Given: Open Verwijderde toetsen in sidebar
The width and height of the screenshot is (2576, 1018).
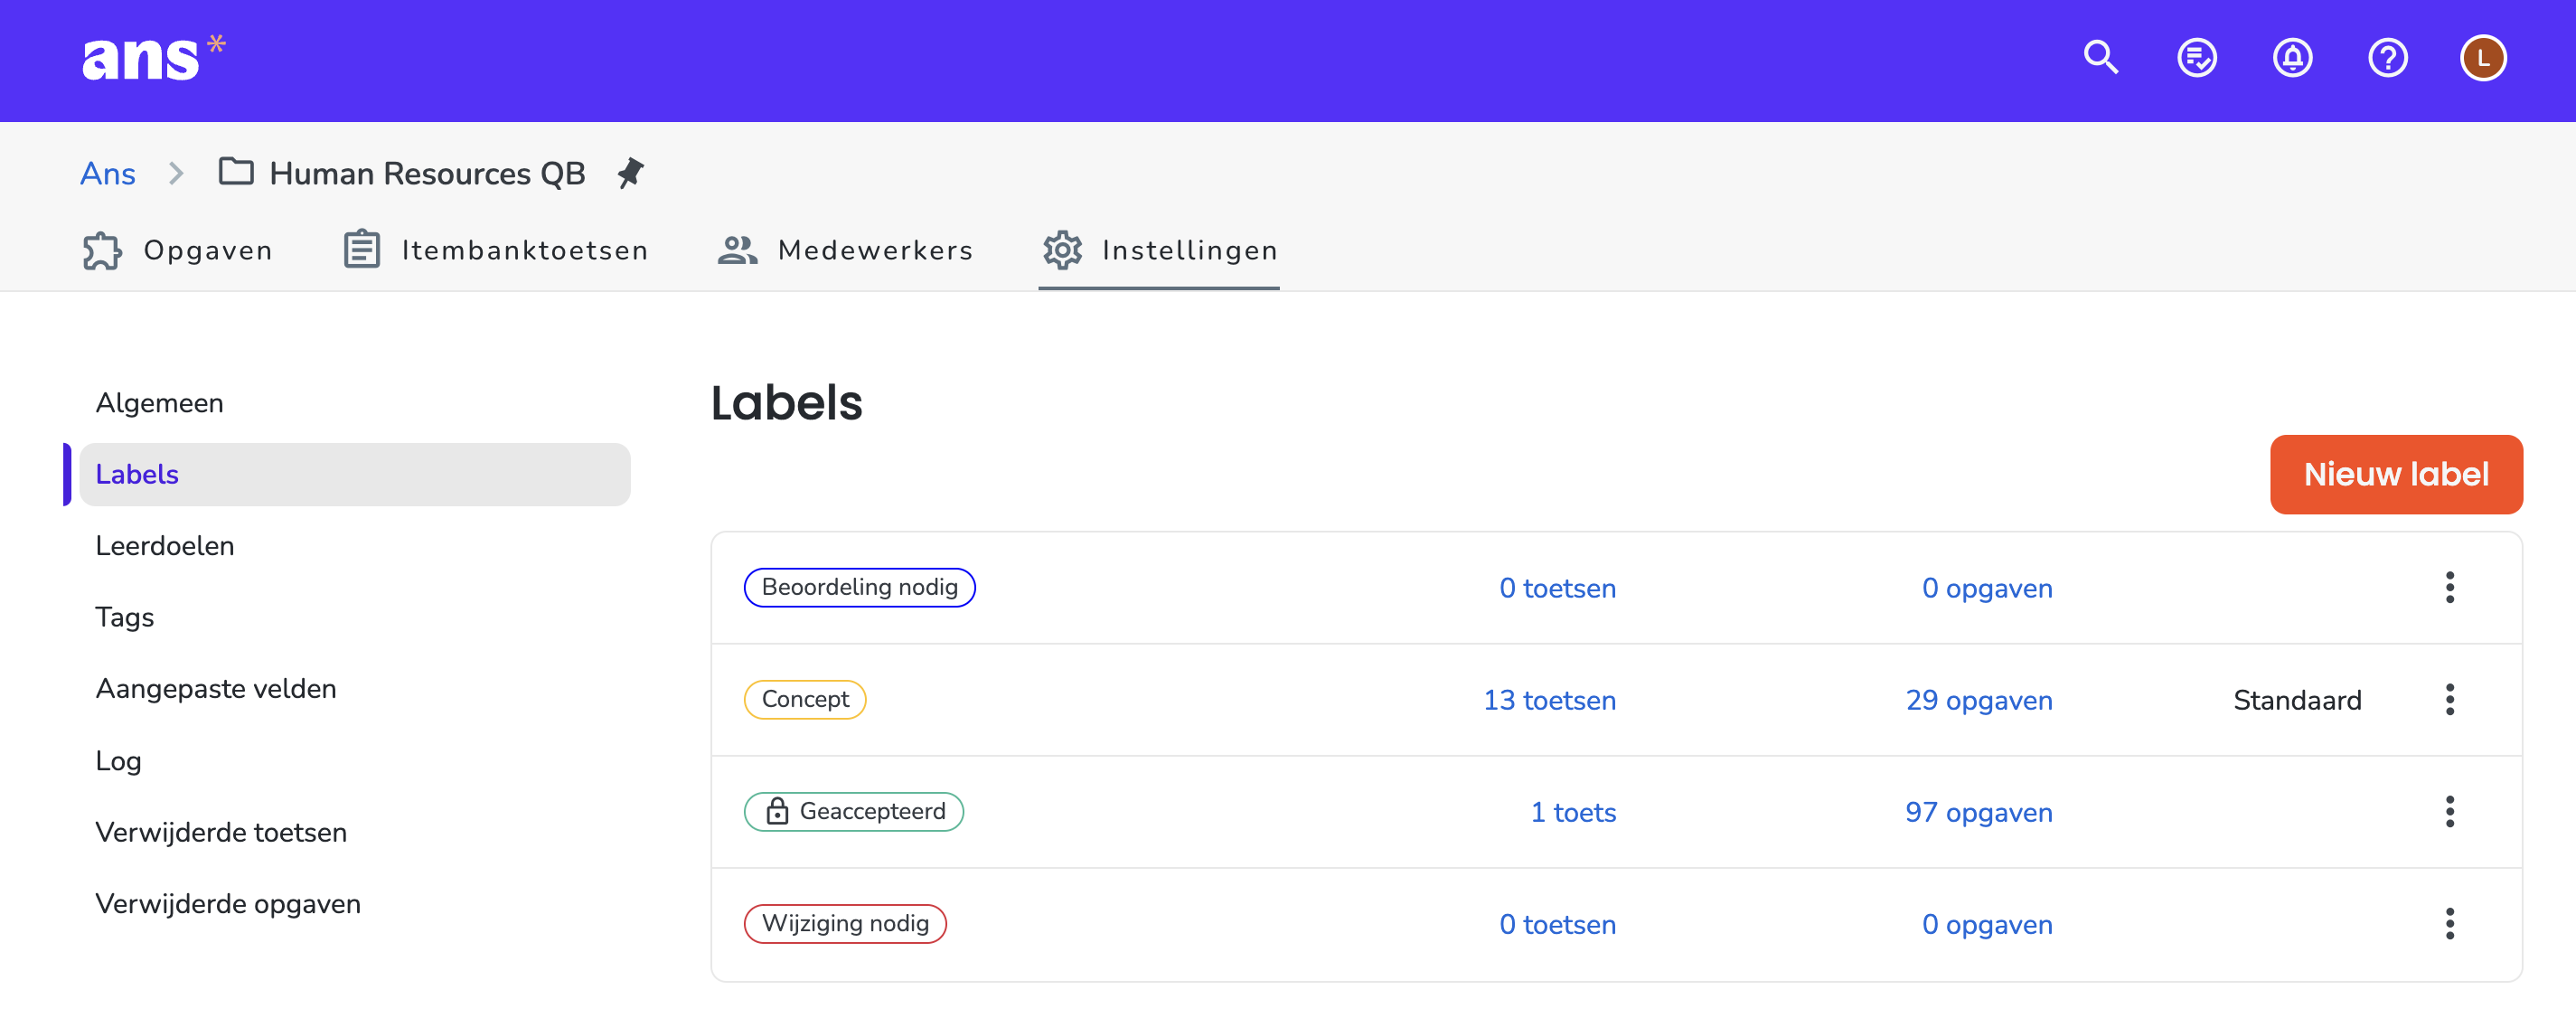Looking at the screenshot, I should pyautogui.click(x=355, y=832).
